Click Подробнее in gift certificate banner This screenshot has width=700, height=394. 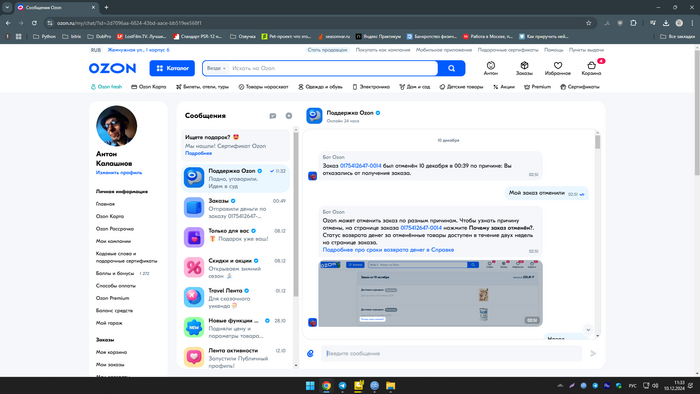(x=199, y=153)
